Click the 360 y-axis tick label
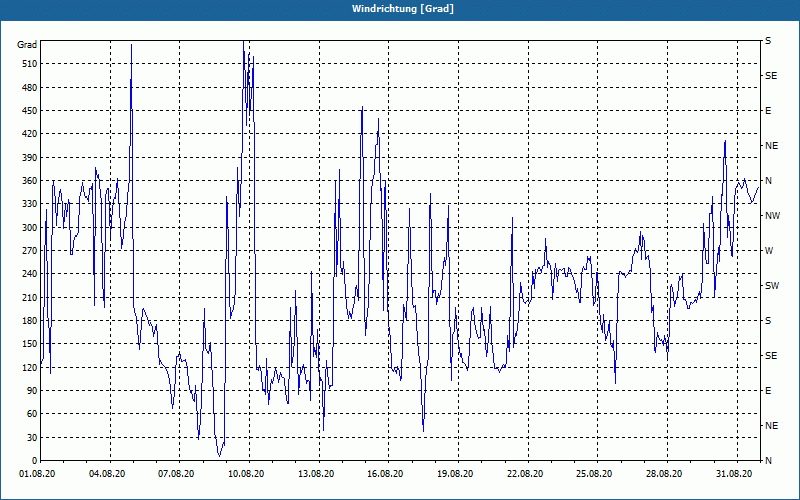The image size is (800, 500). [x=30, y=181]
